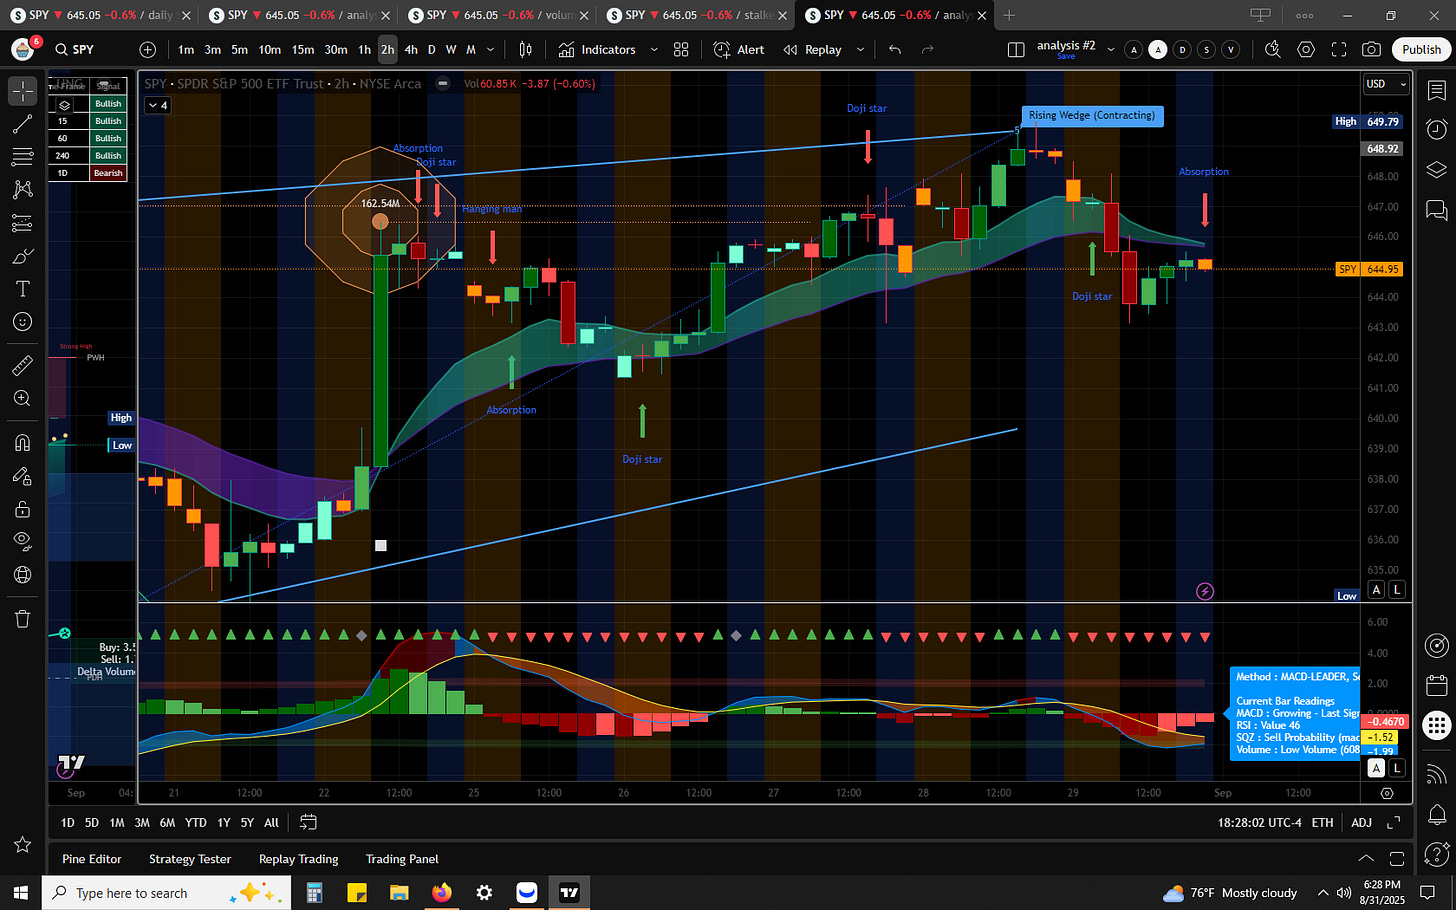Collapse the indicator legend showing 4

coord(158,105)
